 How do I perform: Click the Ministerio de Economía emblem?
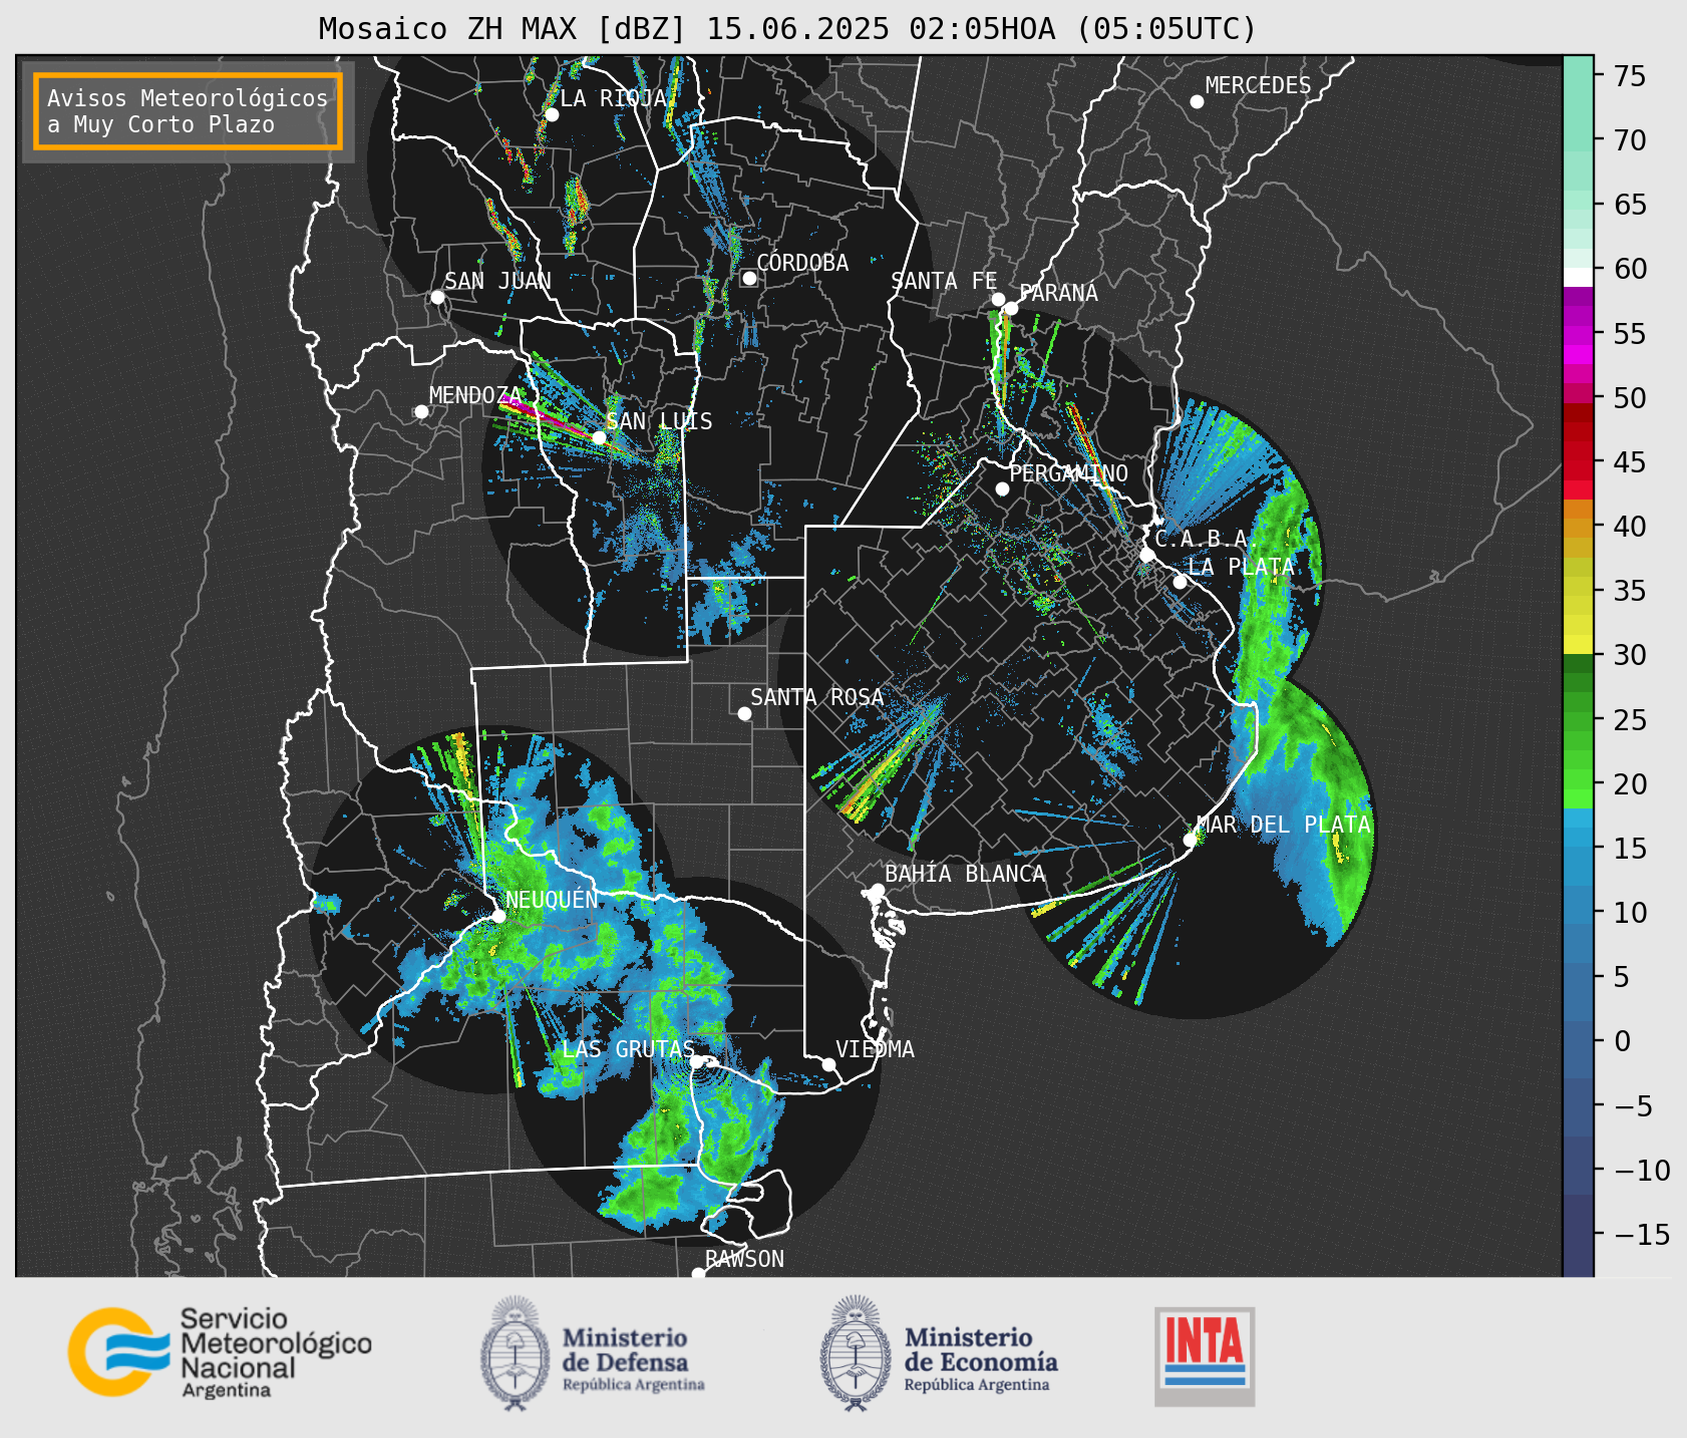point(854,1353)
